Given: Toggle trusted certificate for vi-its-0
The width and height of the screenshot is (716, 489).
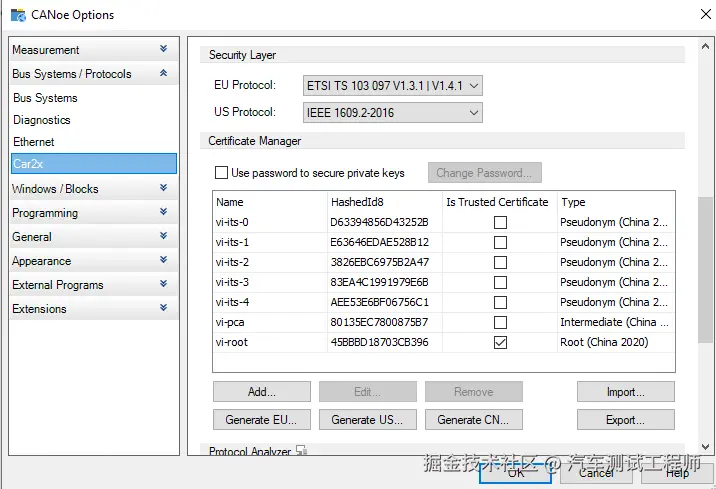Looking at the screenshot, I should pos(500,222).
